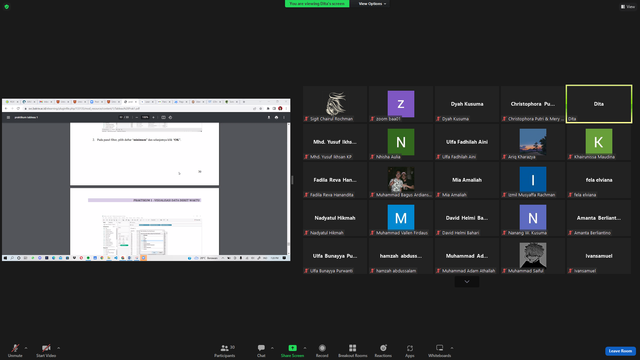Open the Participants panel
Image resolution: width=640 pixels, height=360 pixels.
[225, 351]
